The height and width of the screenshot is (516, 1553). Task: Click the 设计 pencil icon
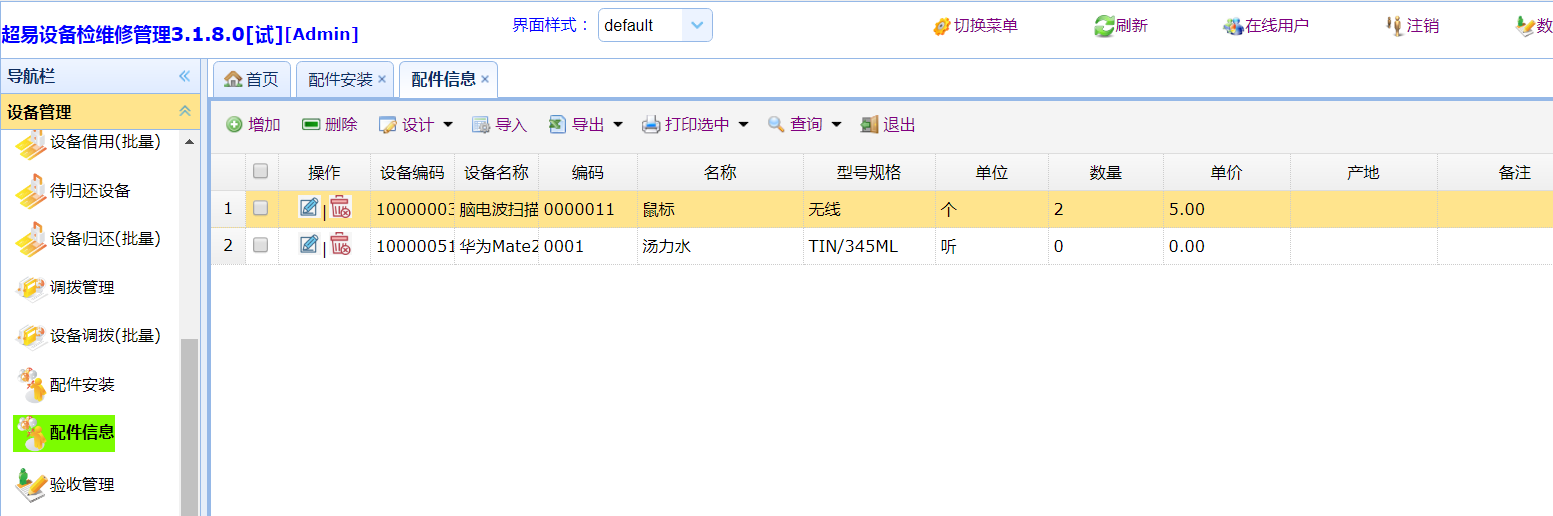(x=387, y=125)
